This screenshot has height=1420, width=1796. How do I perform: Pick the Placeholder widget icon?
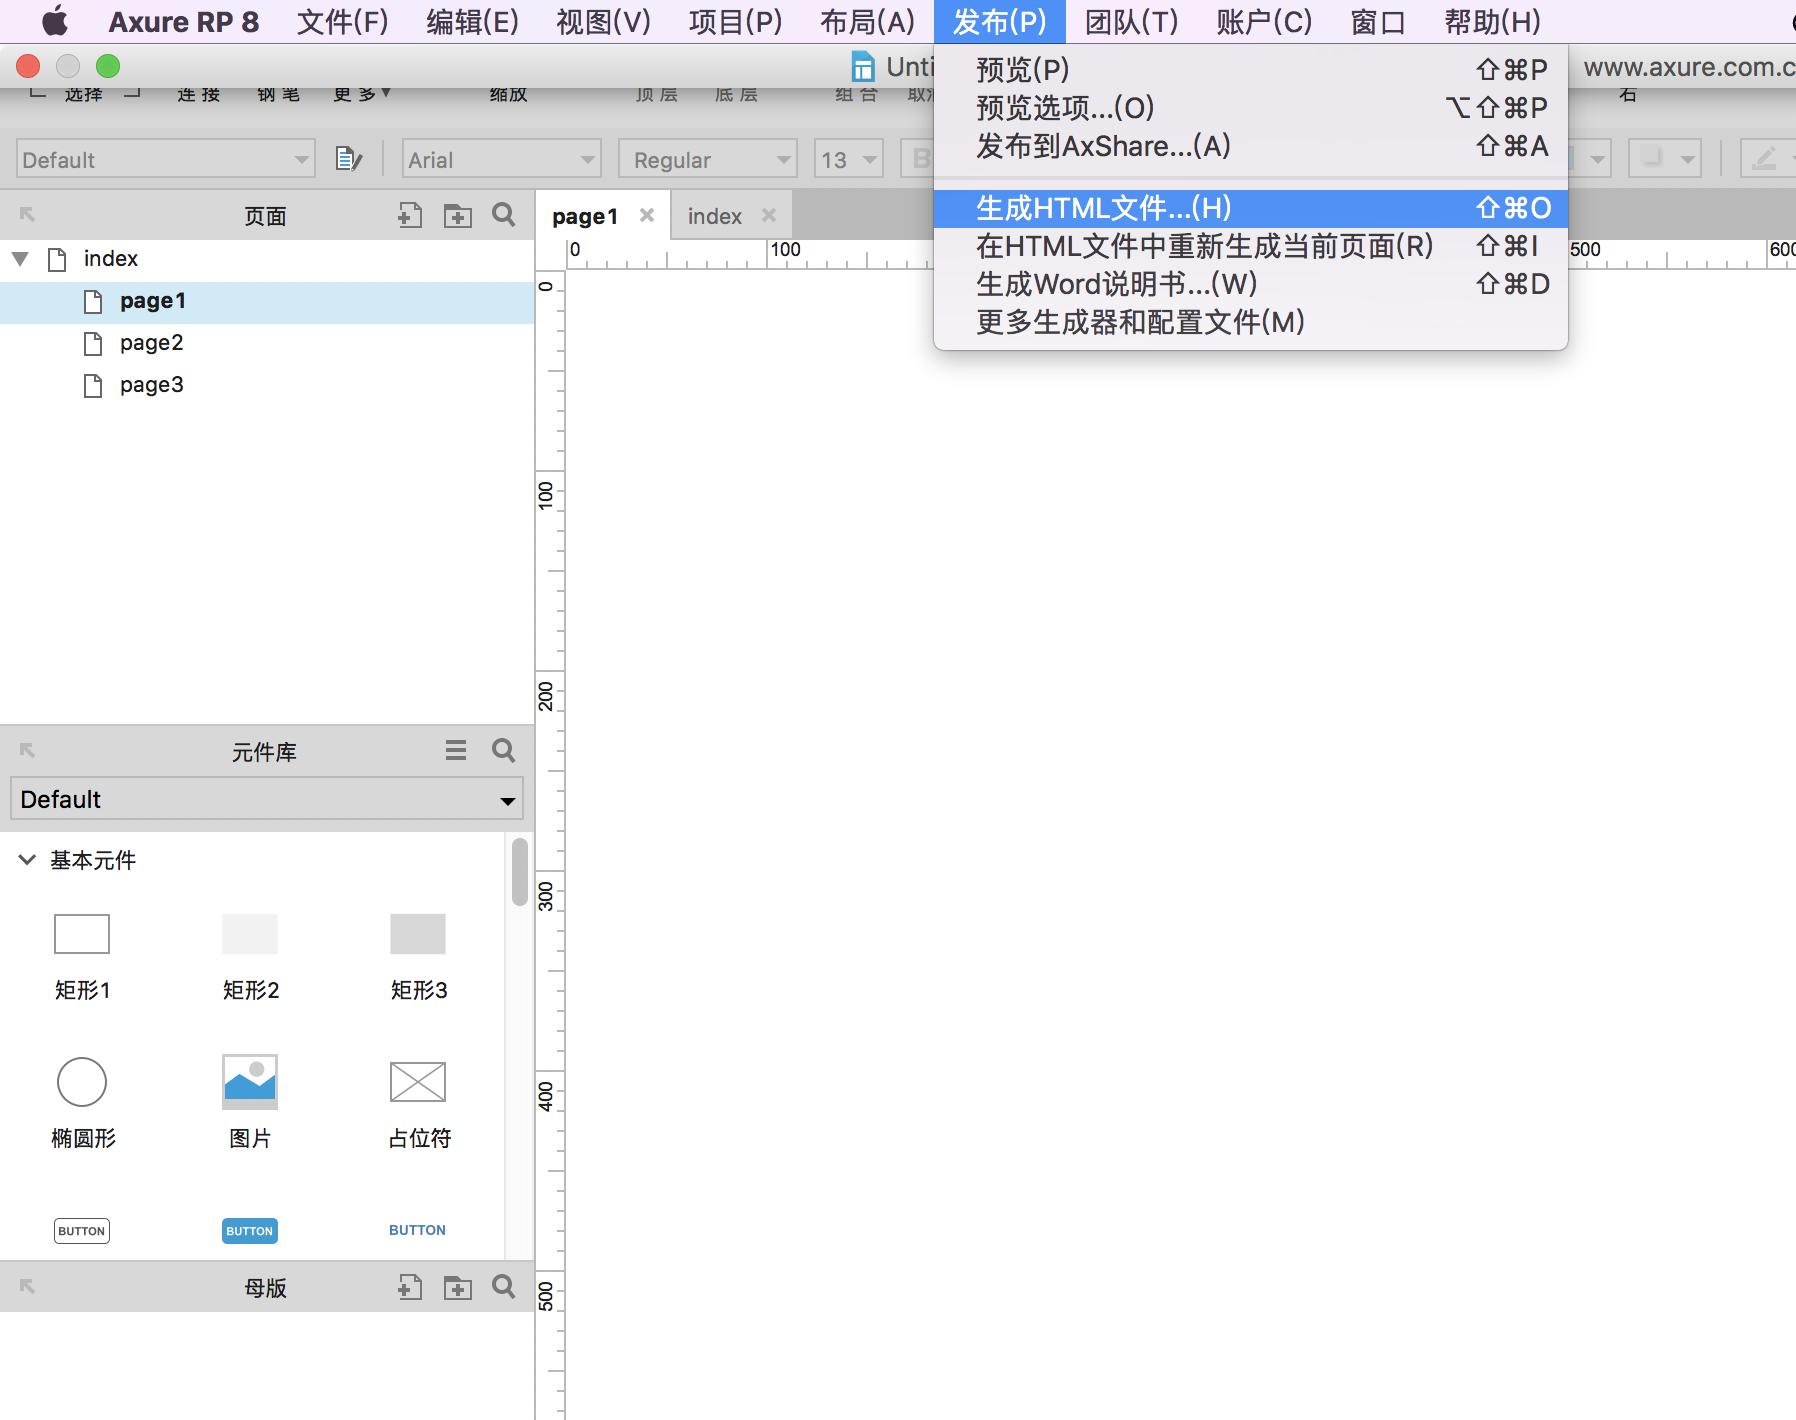coord(418,1082)
